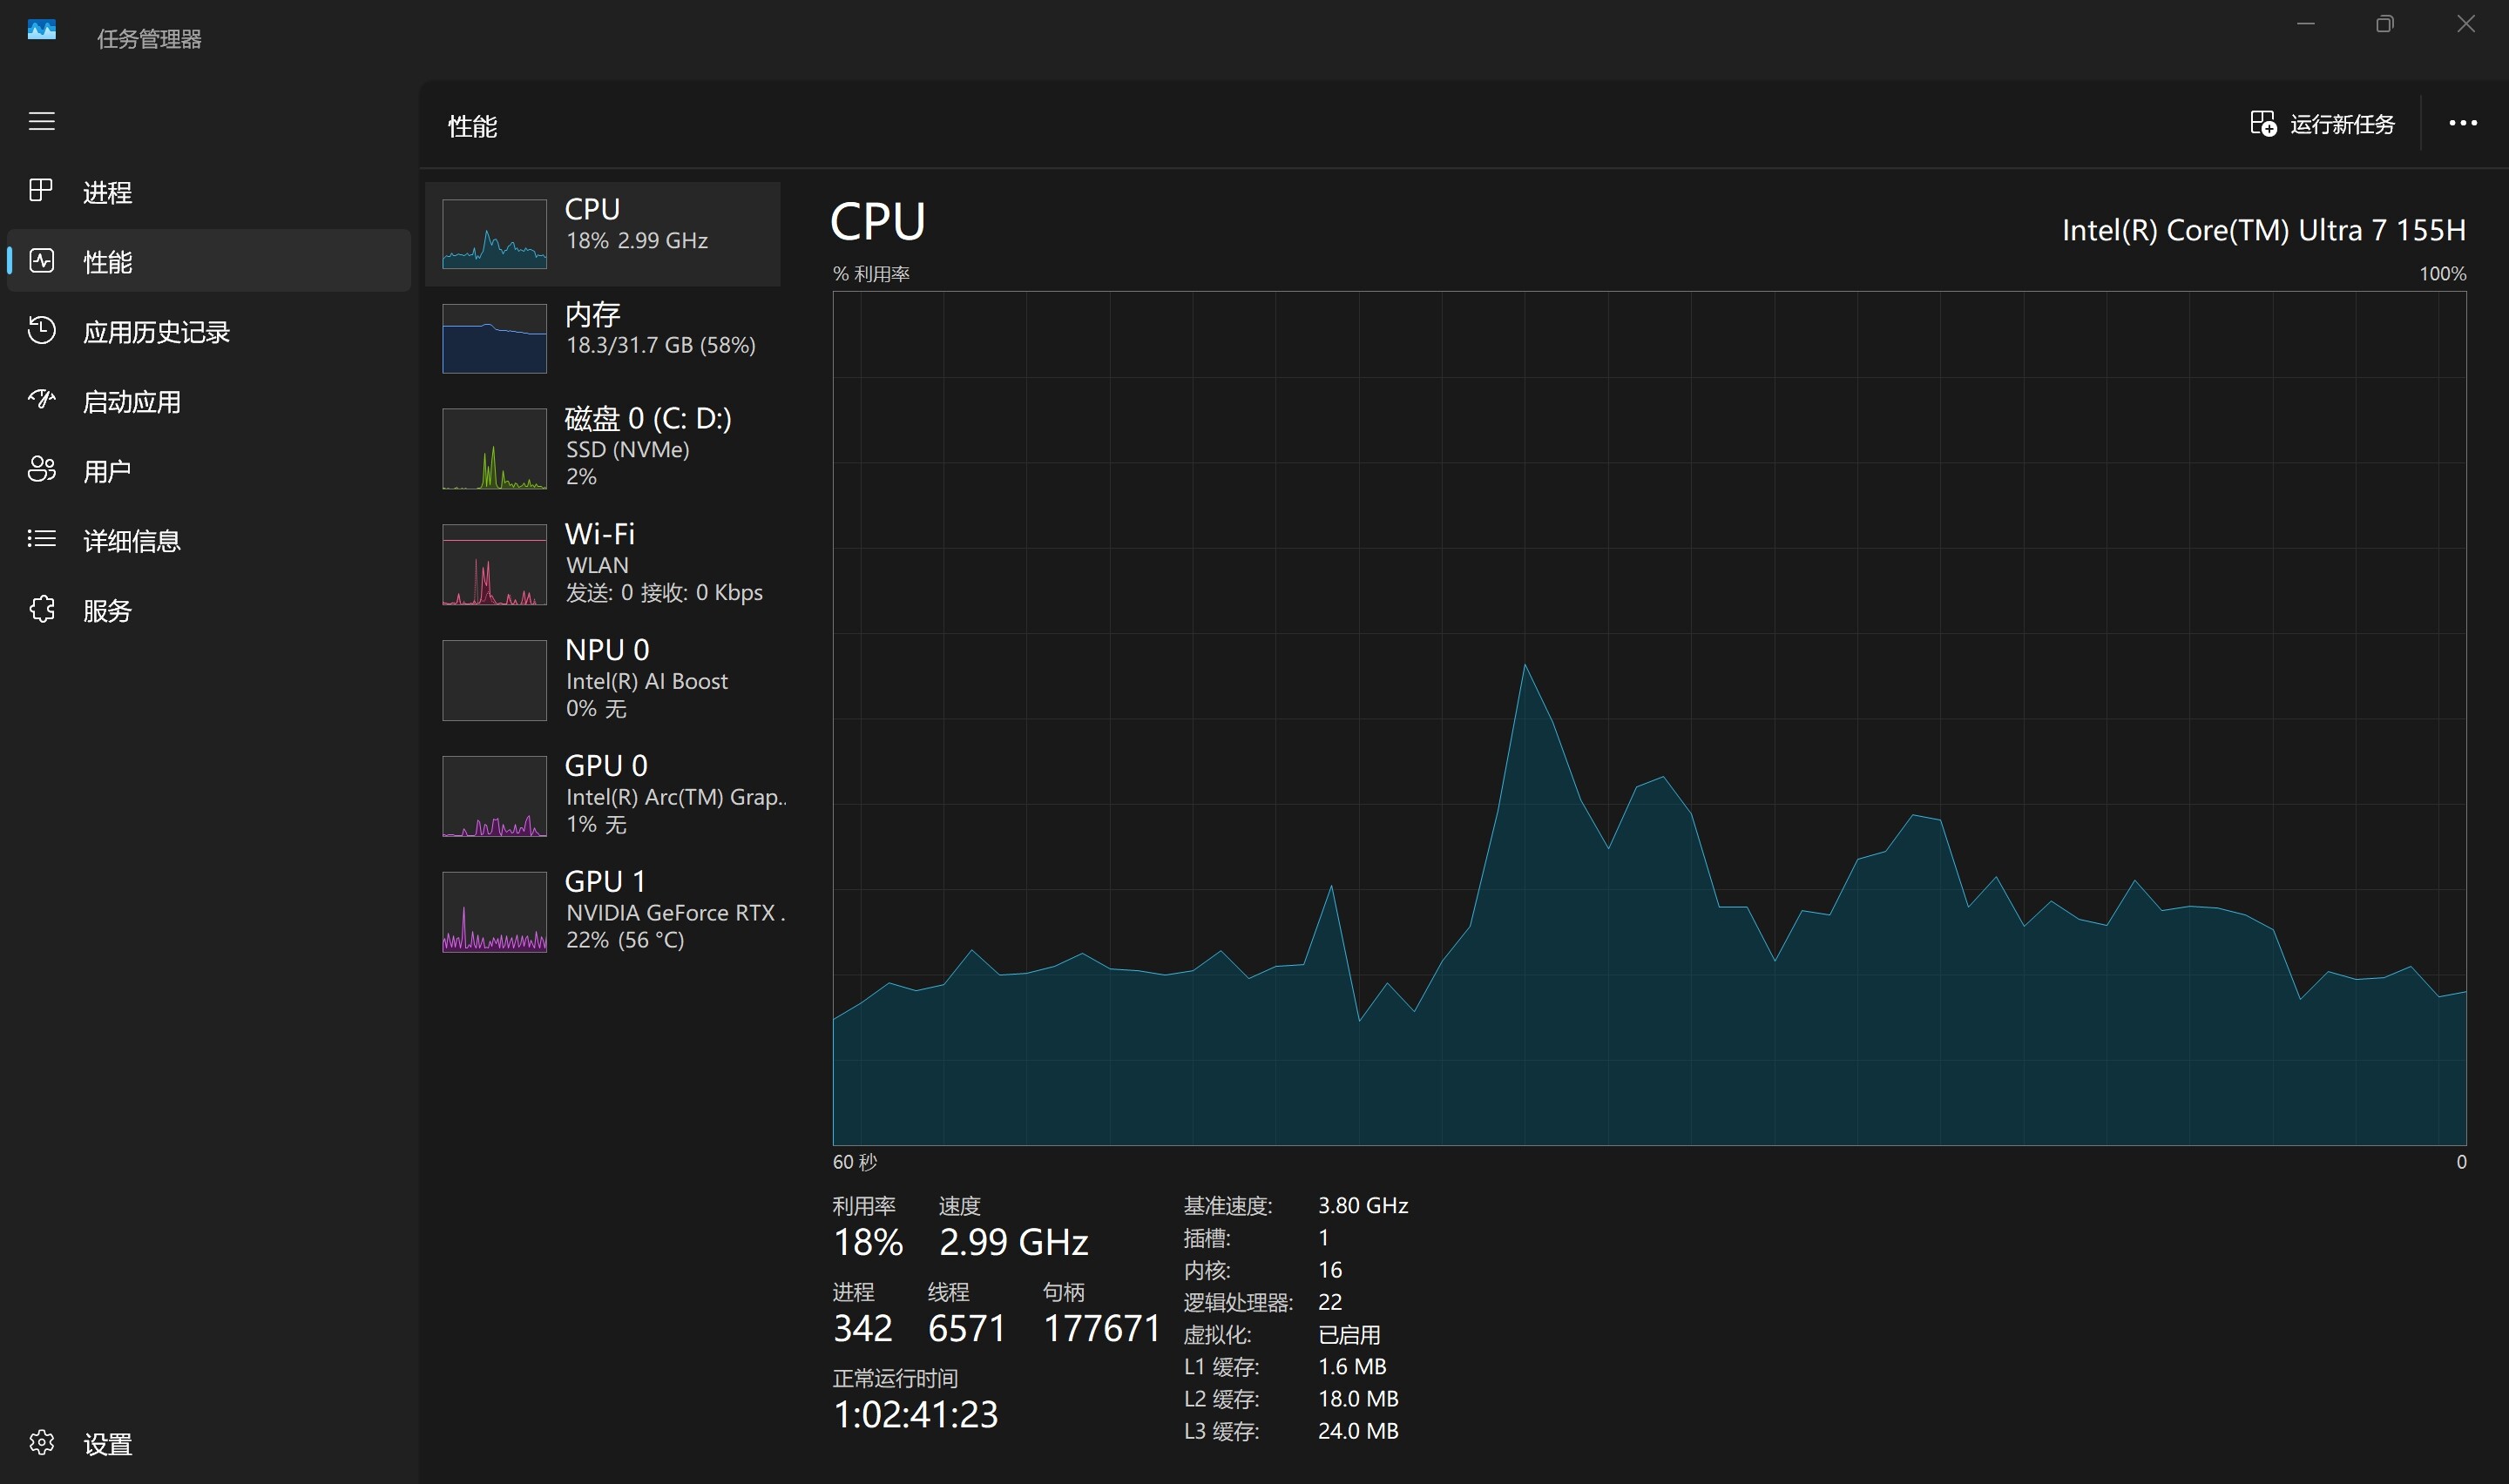
Task: Select the 内存 mini graph thumbnail
Action: [x=494, y=338]
